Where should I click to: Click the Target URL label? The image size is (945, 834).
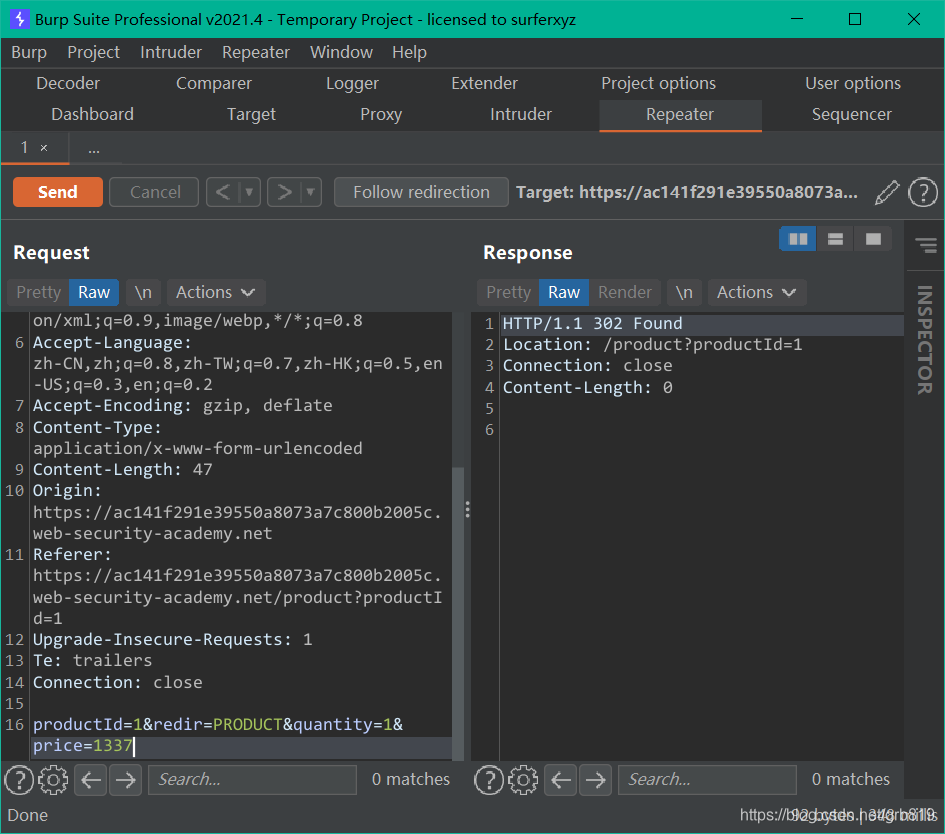coord(687,192)
